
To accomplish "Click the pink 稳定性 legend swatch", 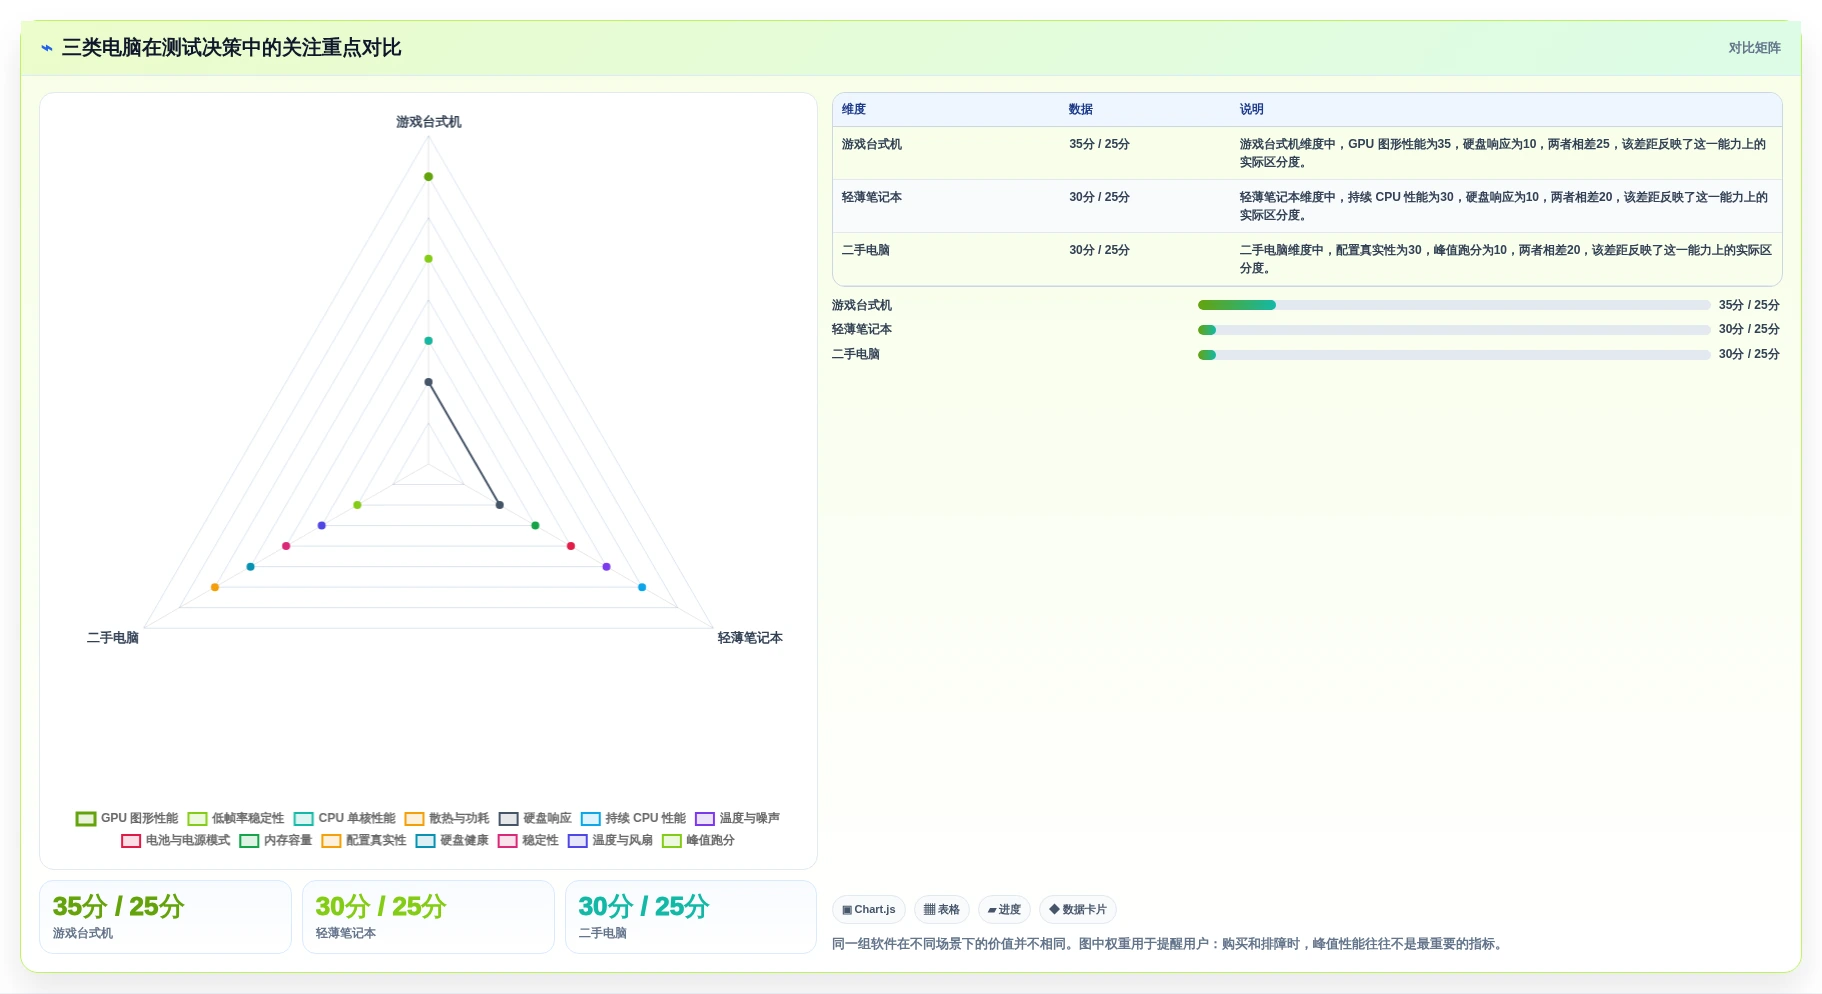I will pos(508,840).
